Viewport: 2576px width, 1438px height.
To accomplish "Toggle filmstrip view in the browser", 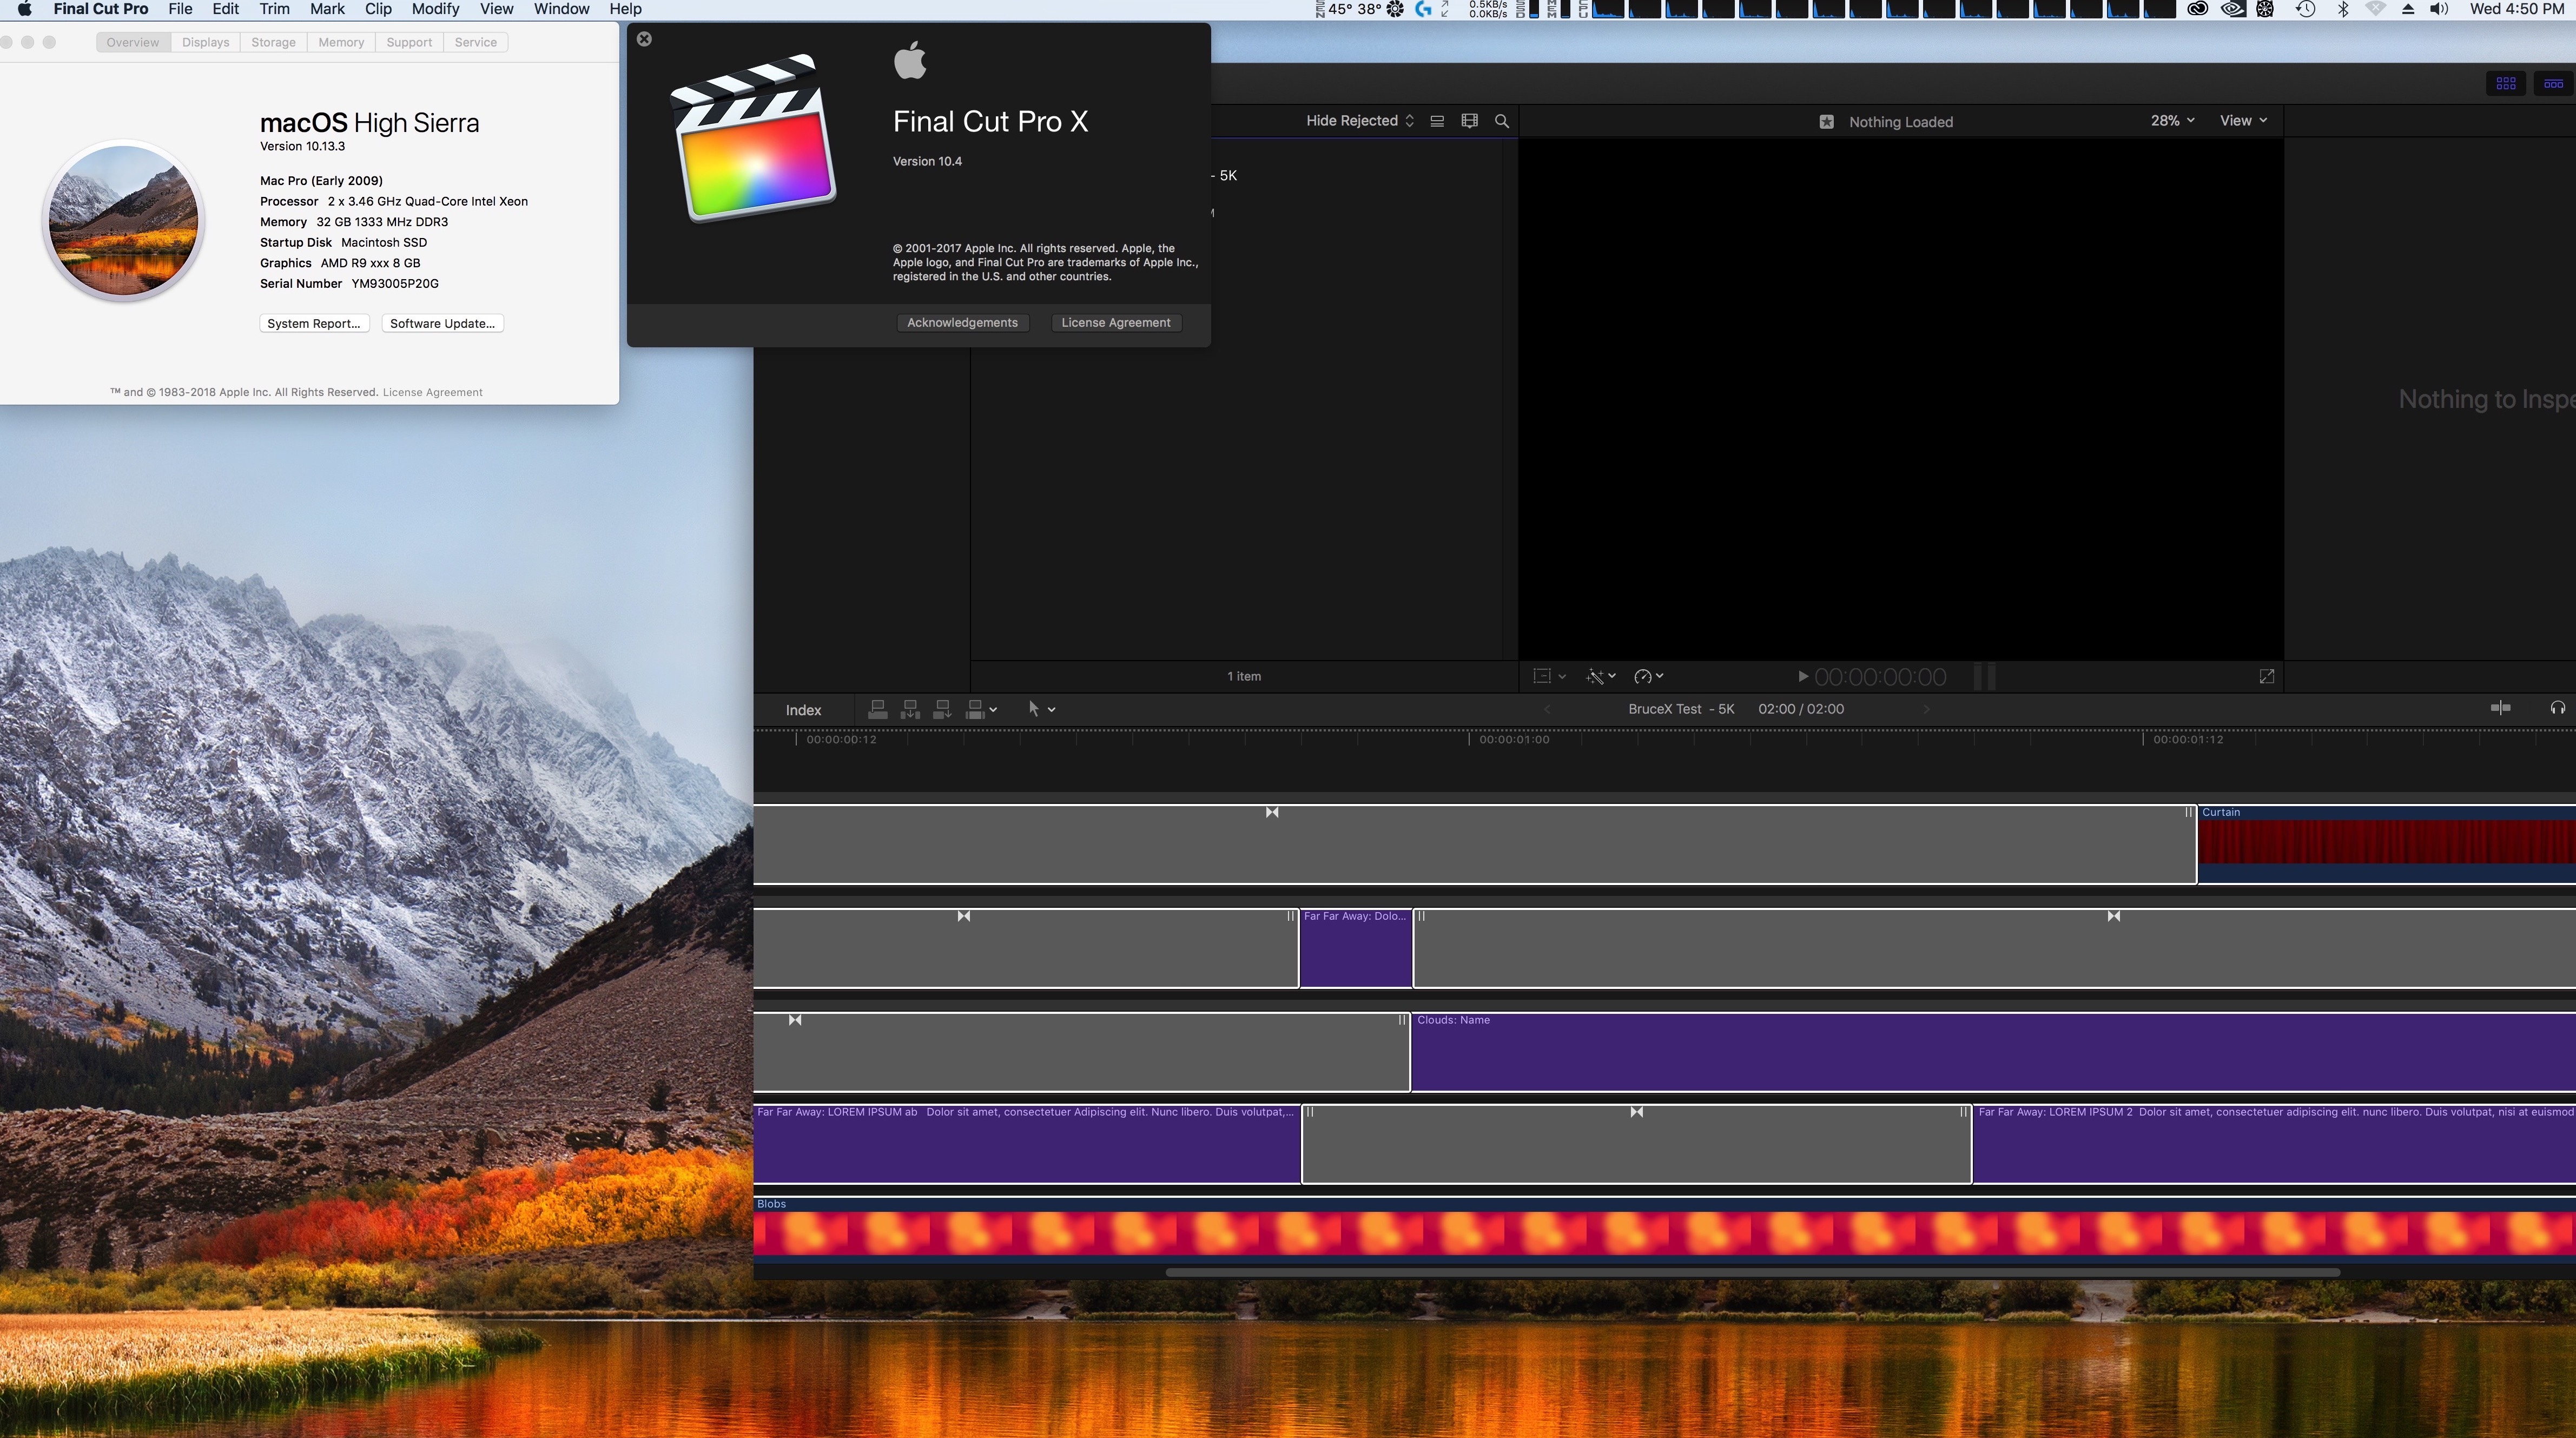I will coord(1469,121).
